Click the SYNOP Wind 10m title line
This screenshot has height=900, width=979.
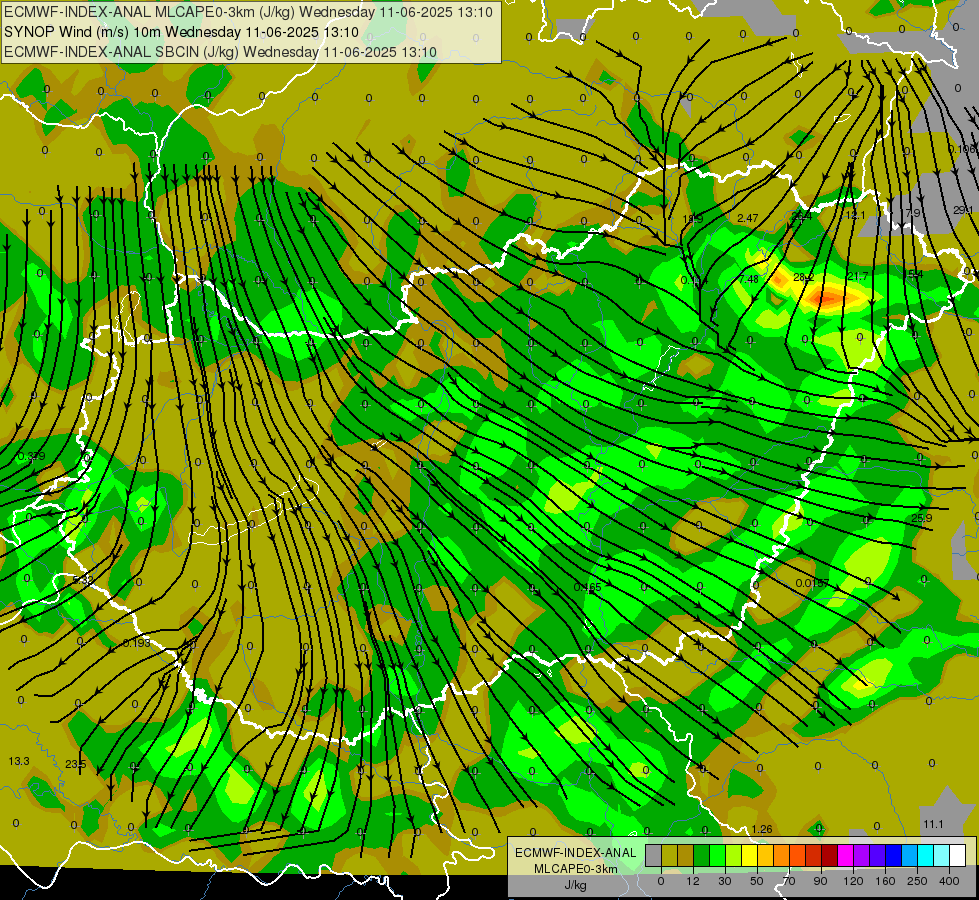point(181,32)
